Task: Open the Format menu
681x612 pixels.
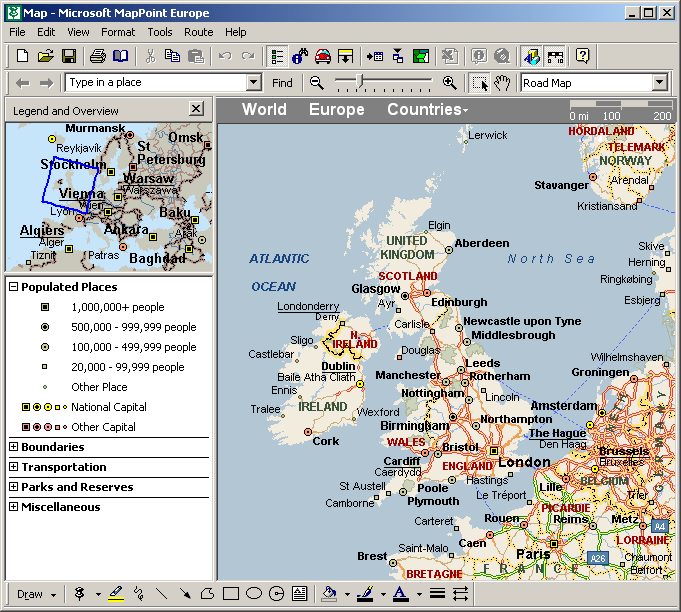Action: 118,32
